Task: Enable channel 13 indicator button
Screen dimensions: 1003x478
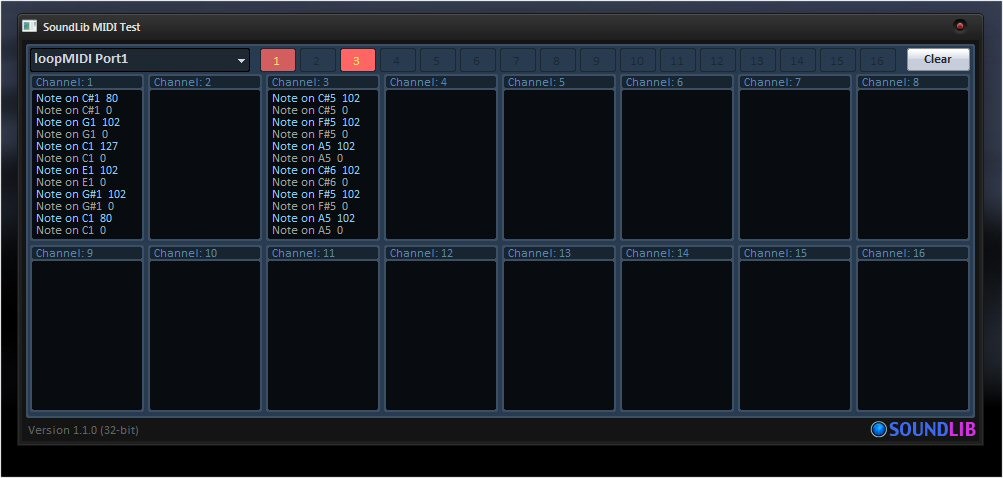Action: coord(757,60)
